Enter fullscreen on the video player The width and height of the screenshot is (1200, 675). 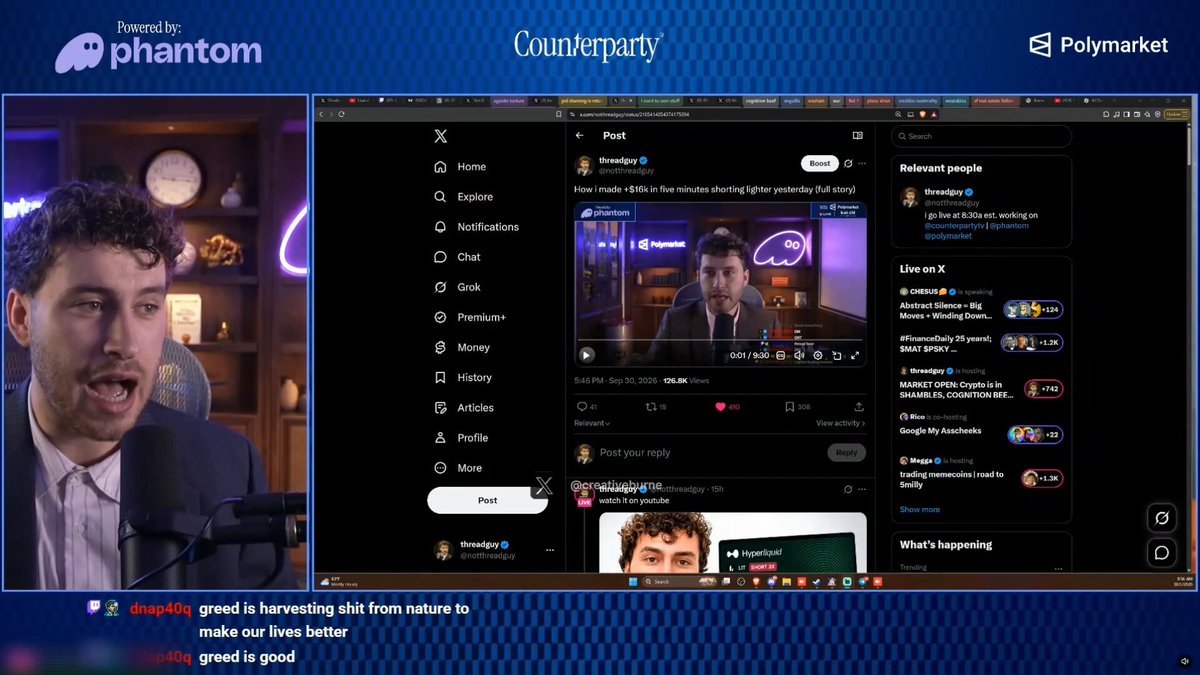pyautogui.click(x=855, y=355)
